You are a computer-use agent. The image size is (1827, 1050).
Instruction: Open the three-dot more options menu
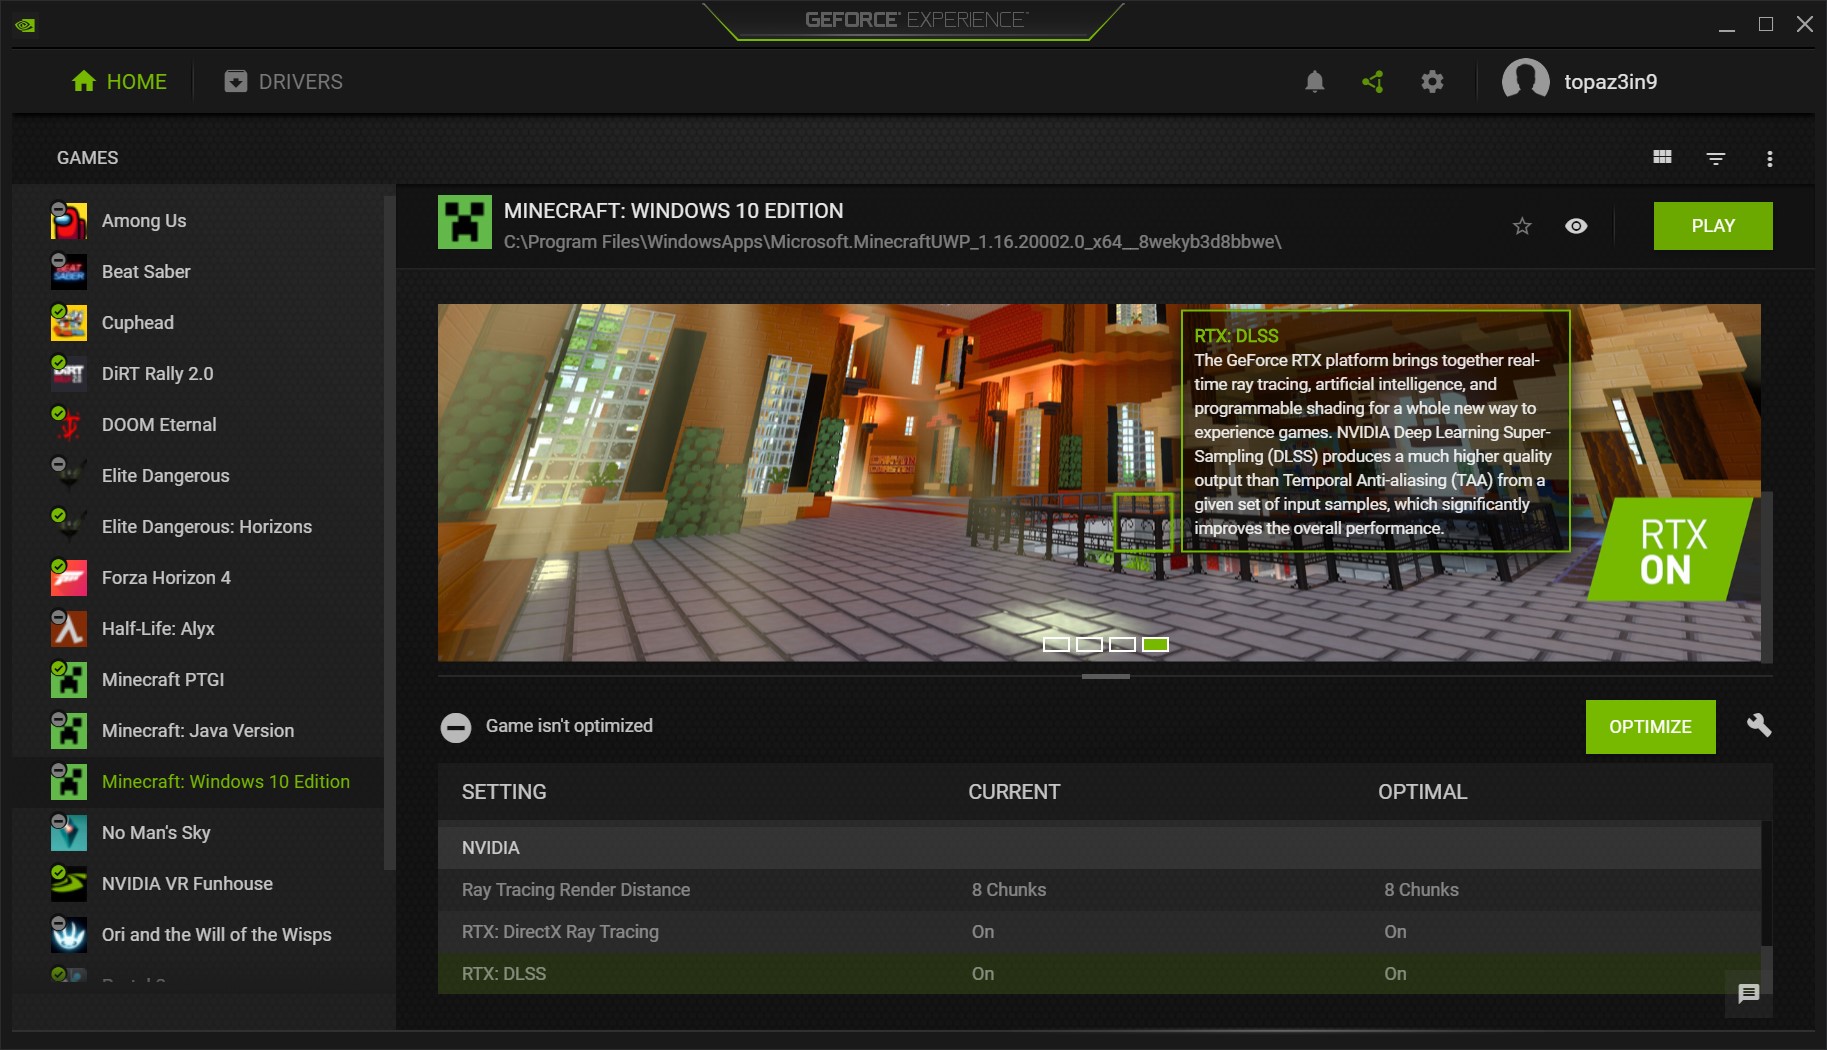tap(1769, 159)
